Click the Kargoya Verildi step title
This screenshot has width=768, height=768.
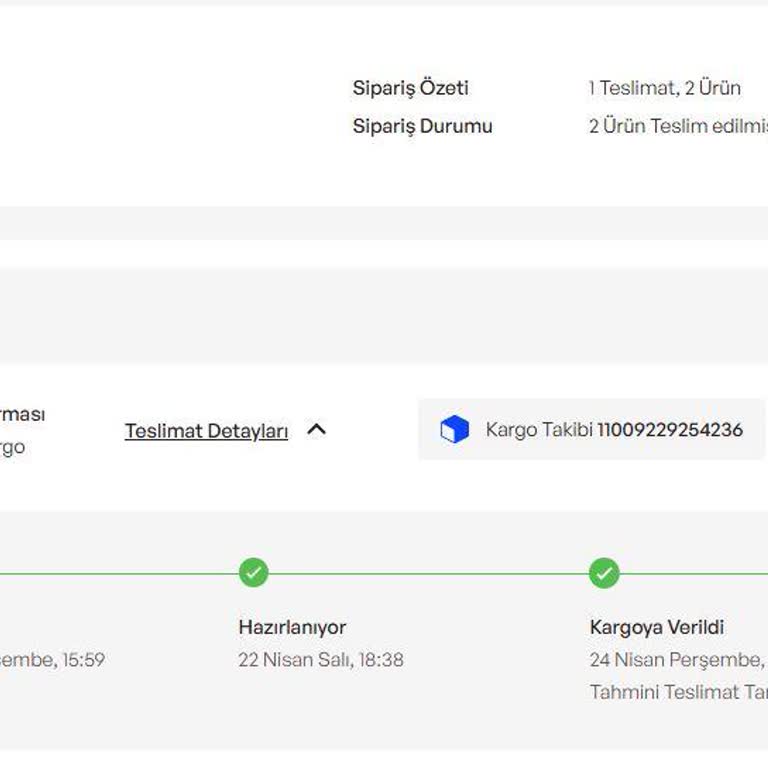coord(657,627)
